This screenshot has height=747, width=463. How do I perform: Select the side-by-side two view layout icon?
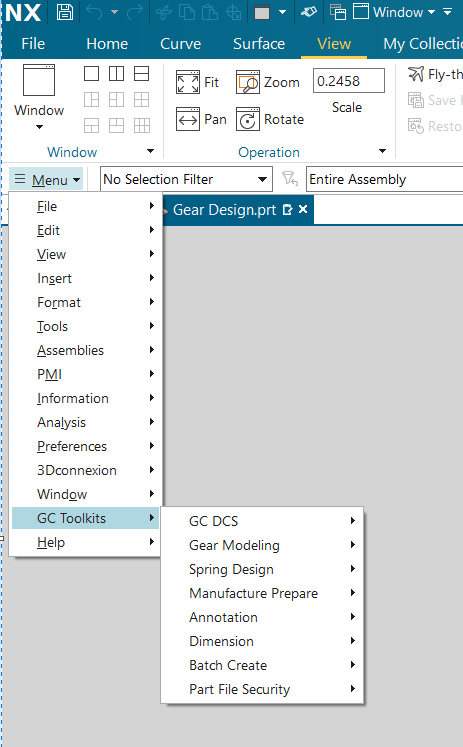coord(116,74)
